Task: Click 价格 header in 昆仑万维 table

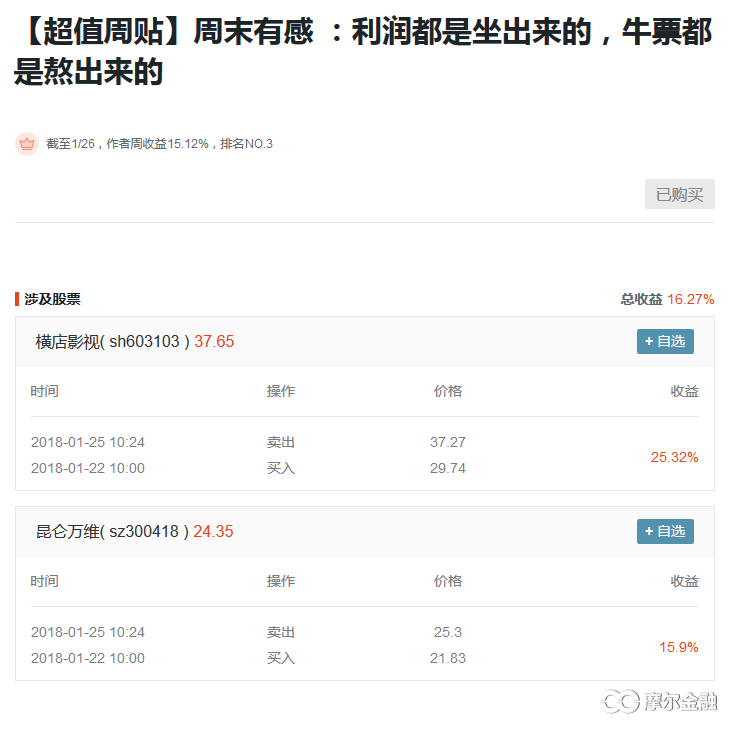Action: coord(448,581)
